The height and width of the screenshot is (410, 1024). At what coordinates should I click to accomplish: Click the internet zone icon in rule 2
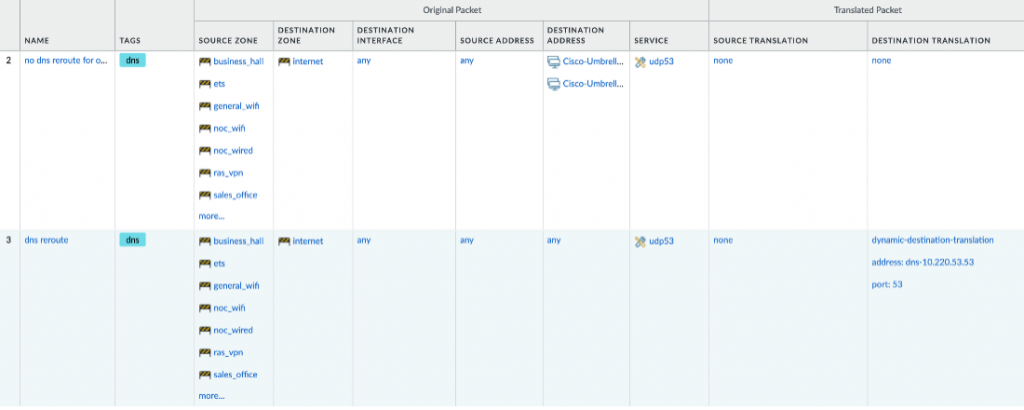pyautogui.click(x=284, y=61)
